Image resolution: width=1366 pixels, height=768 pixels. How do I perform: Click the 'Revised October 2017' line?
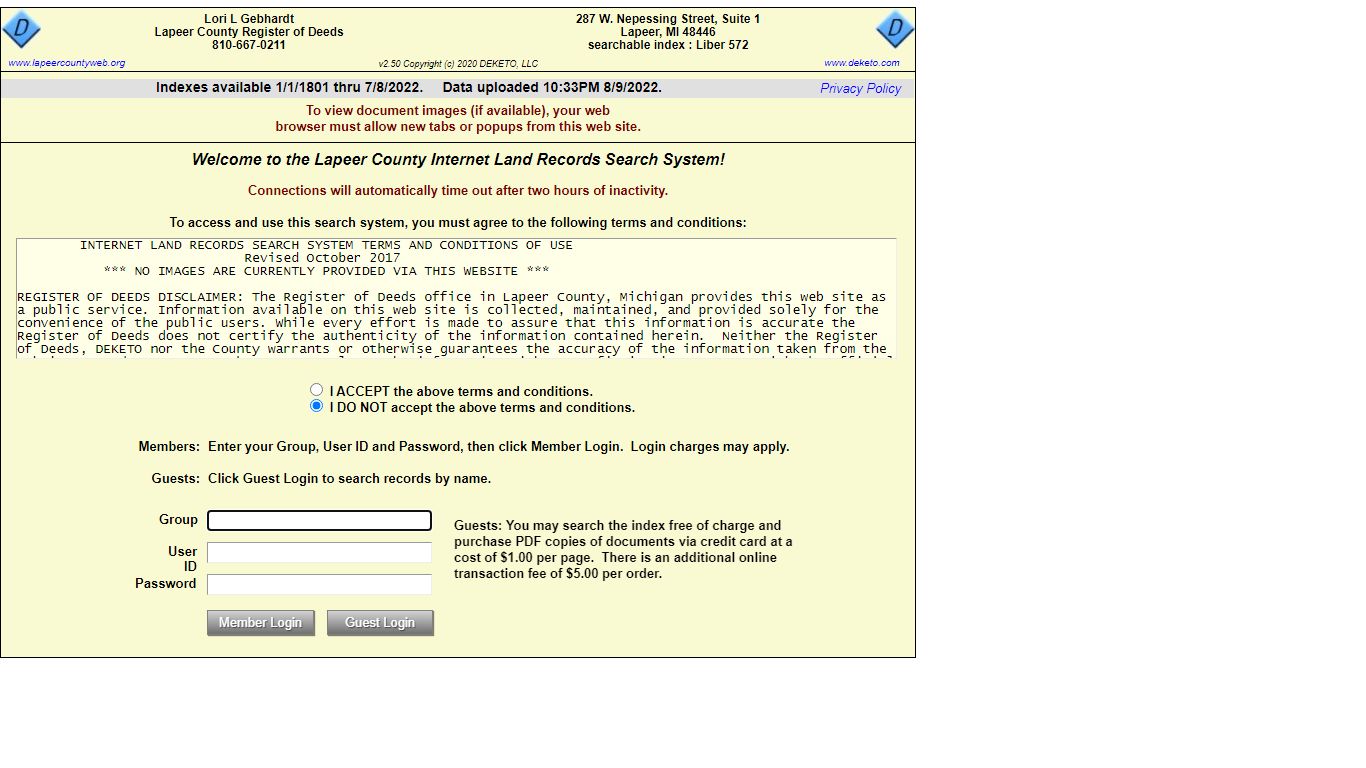(x=322, y=258)
